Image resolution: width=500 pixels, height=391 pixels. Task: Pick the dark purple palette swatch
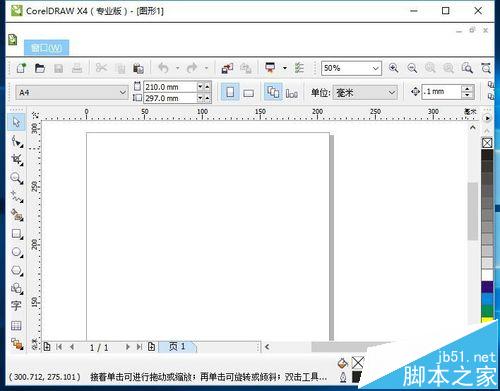487,287
